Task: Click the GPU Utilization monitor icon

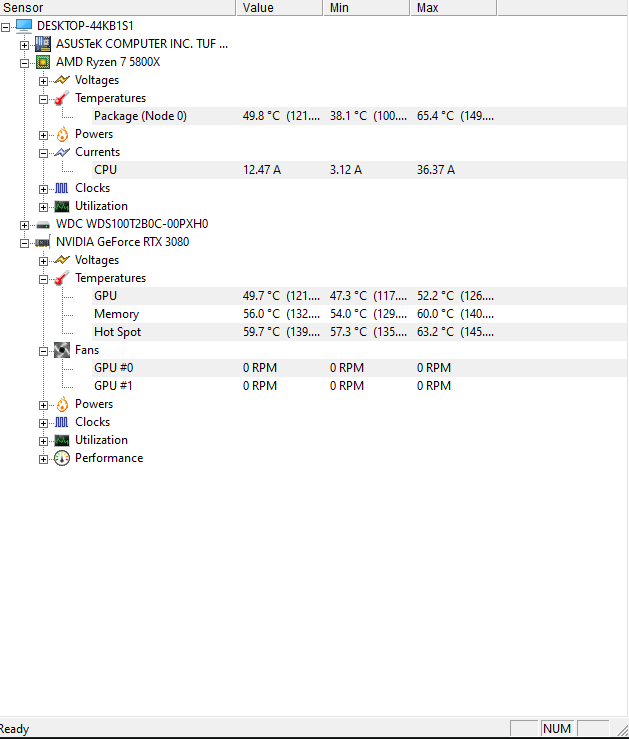Action: coord(62,440)
